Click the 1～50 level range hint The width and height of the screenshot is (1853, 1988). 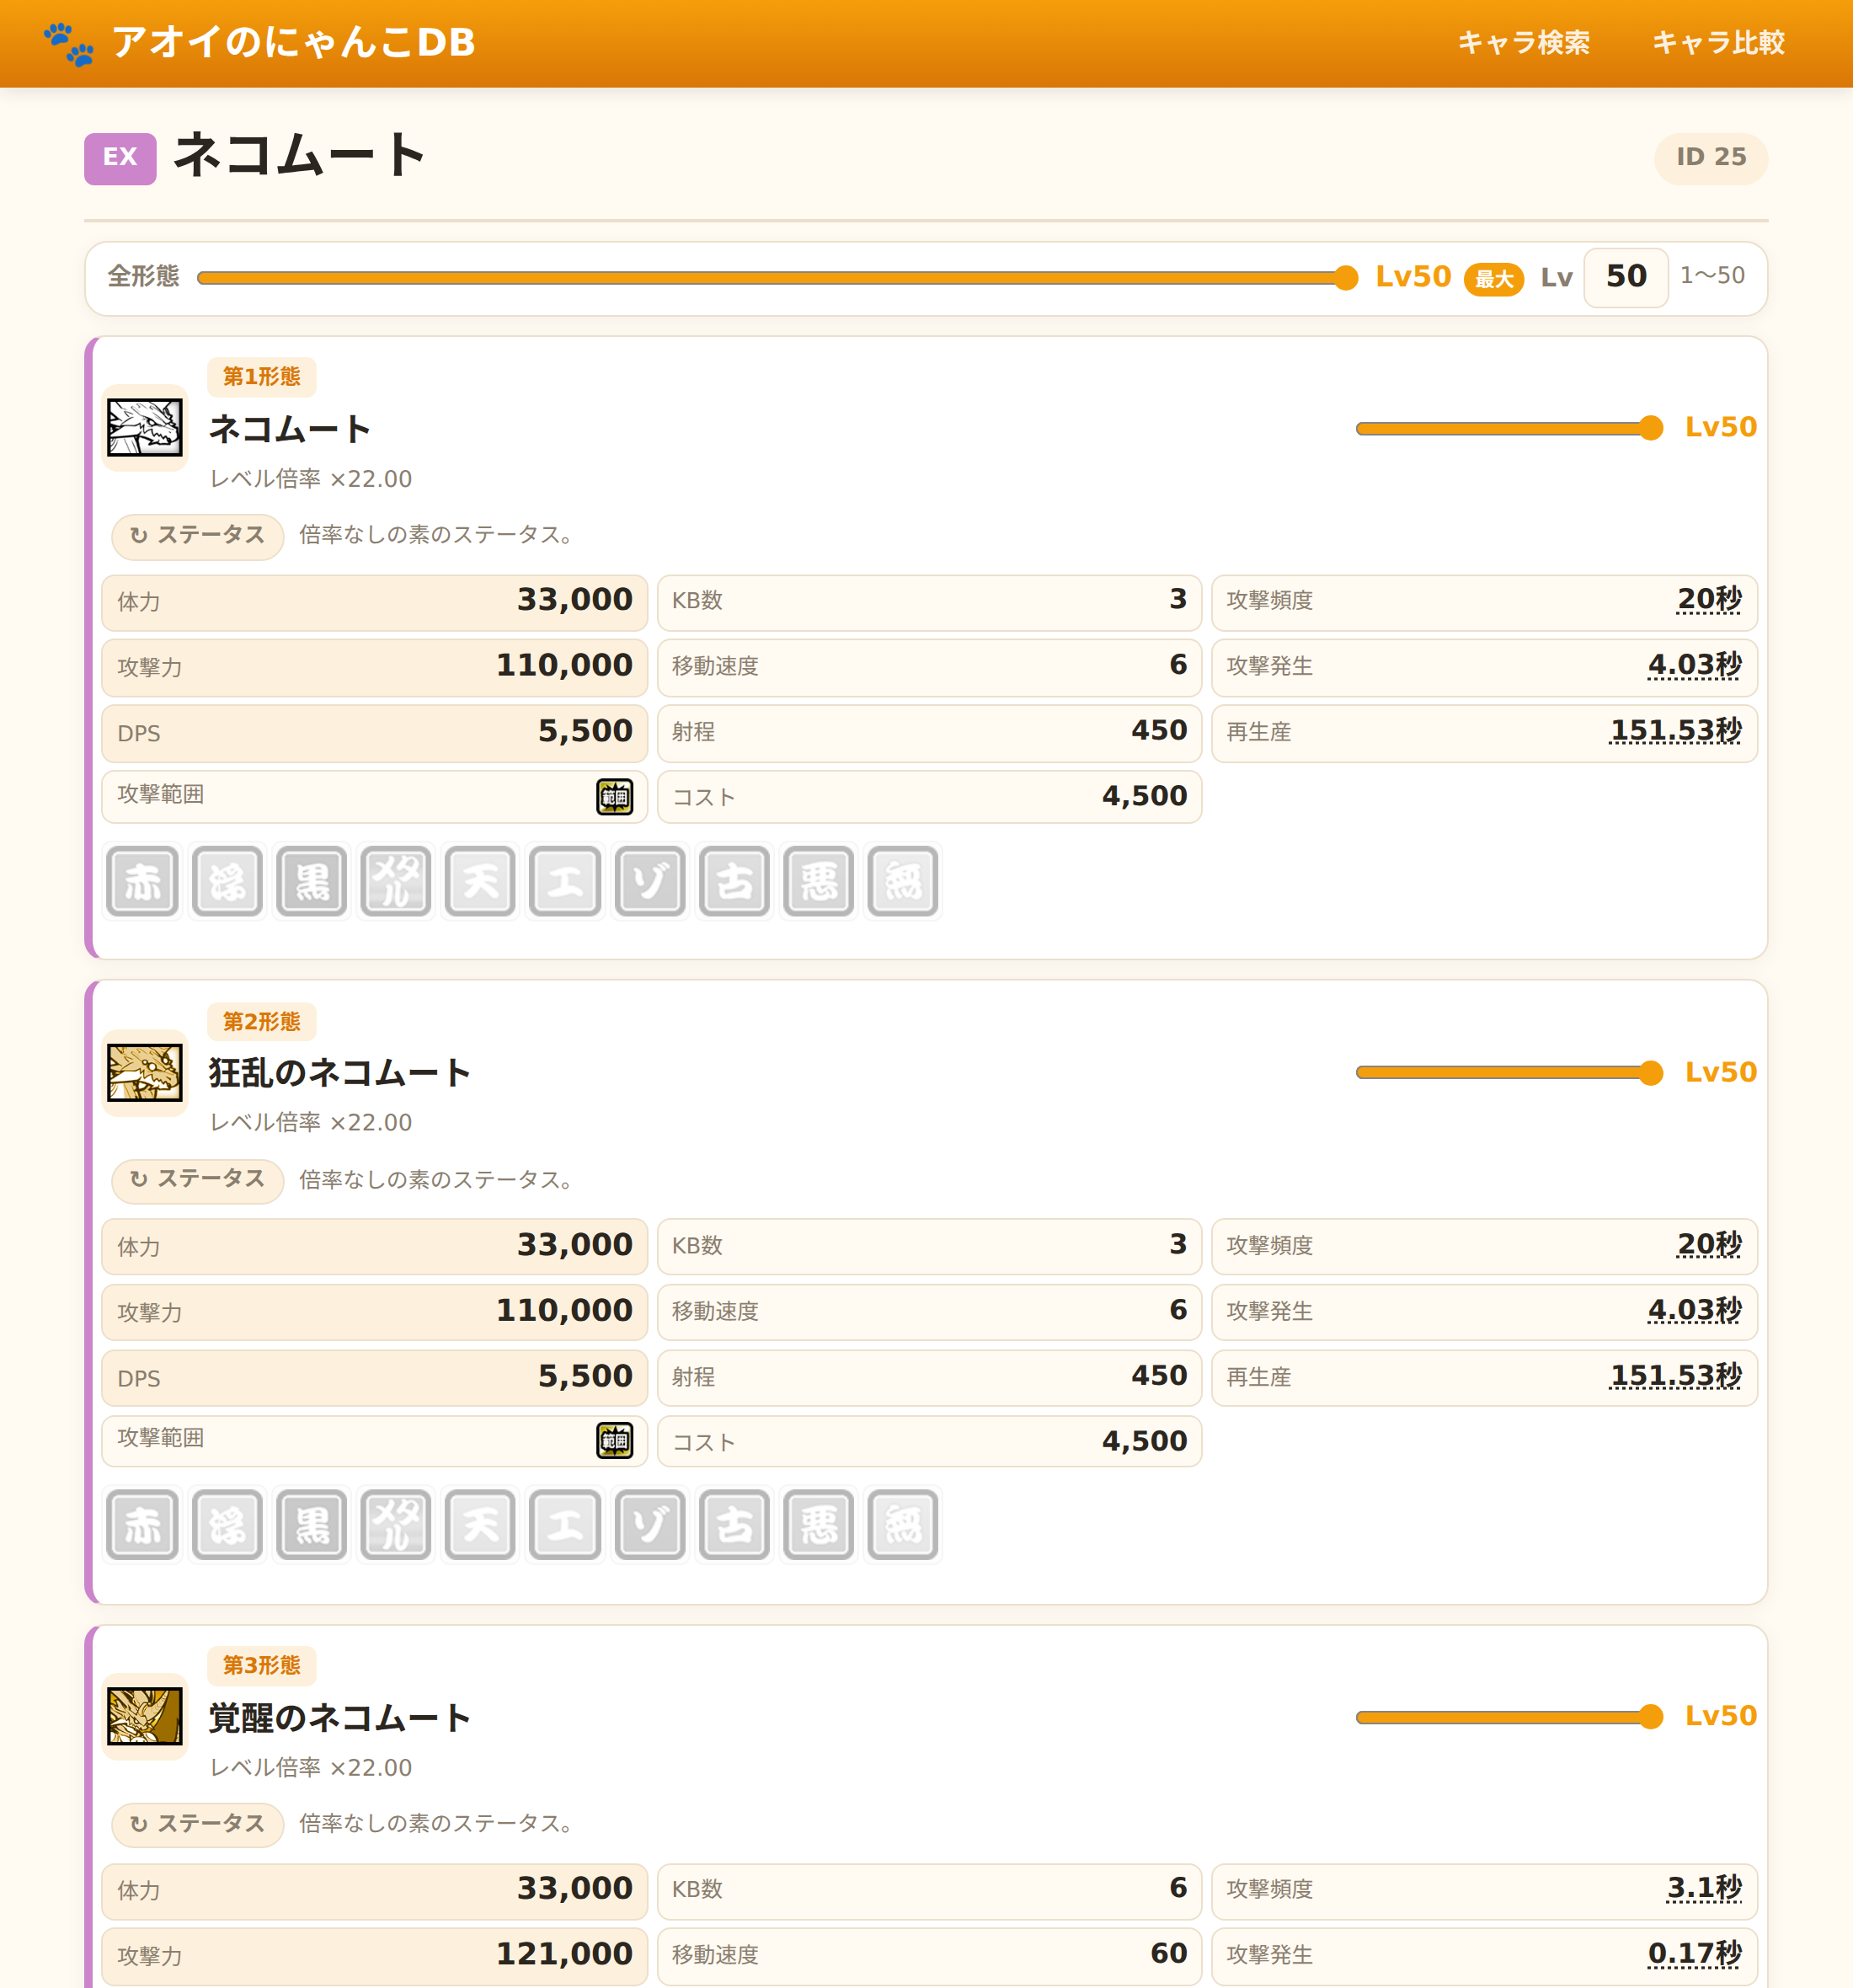coord(1712,276)
